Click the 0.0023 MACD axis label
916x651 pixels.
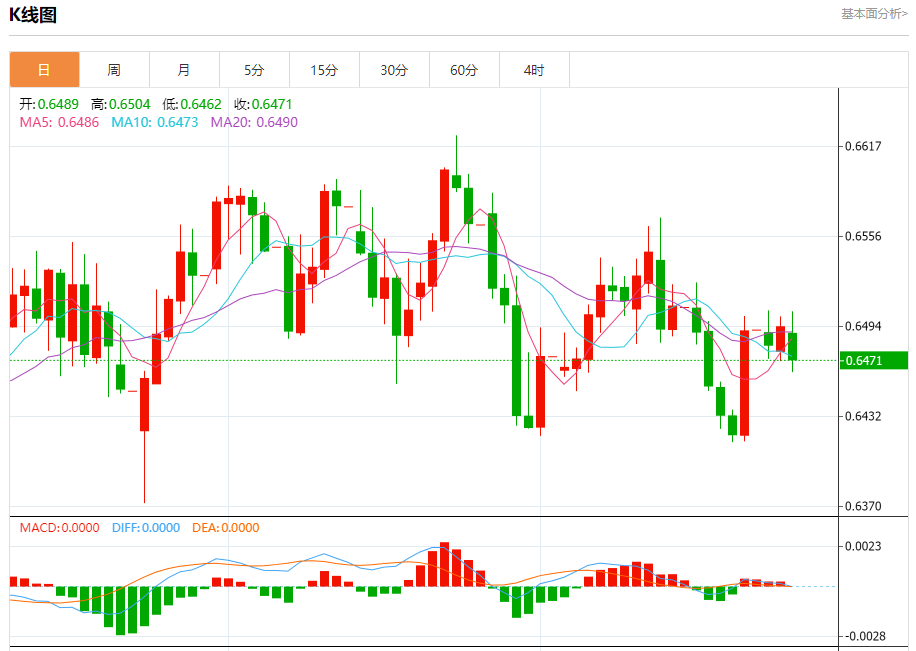pyautogui.click(x=863, y=546)
